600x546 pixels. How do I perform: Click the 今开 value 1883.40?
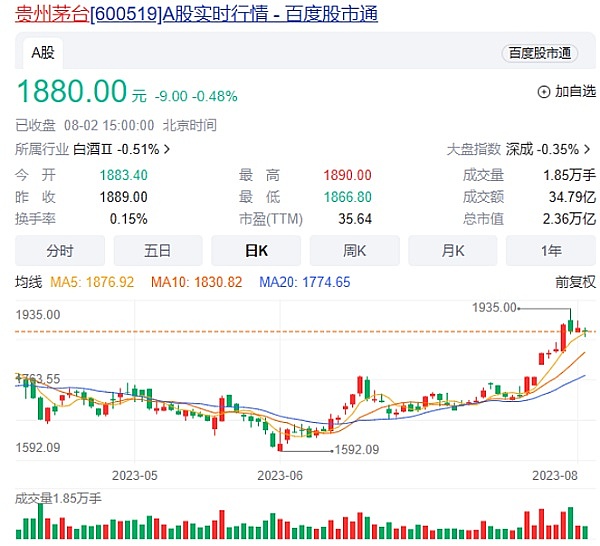124,175
